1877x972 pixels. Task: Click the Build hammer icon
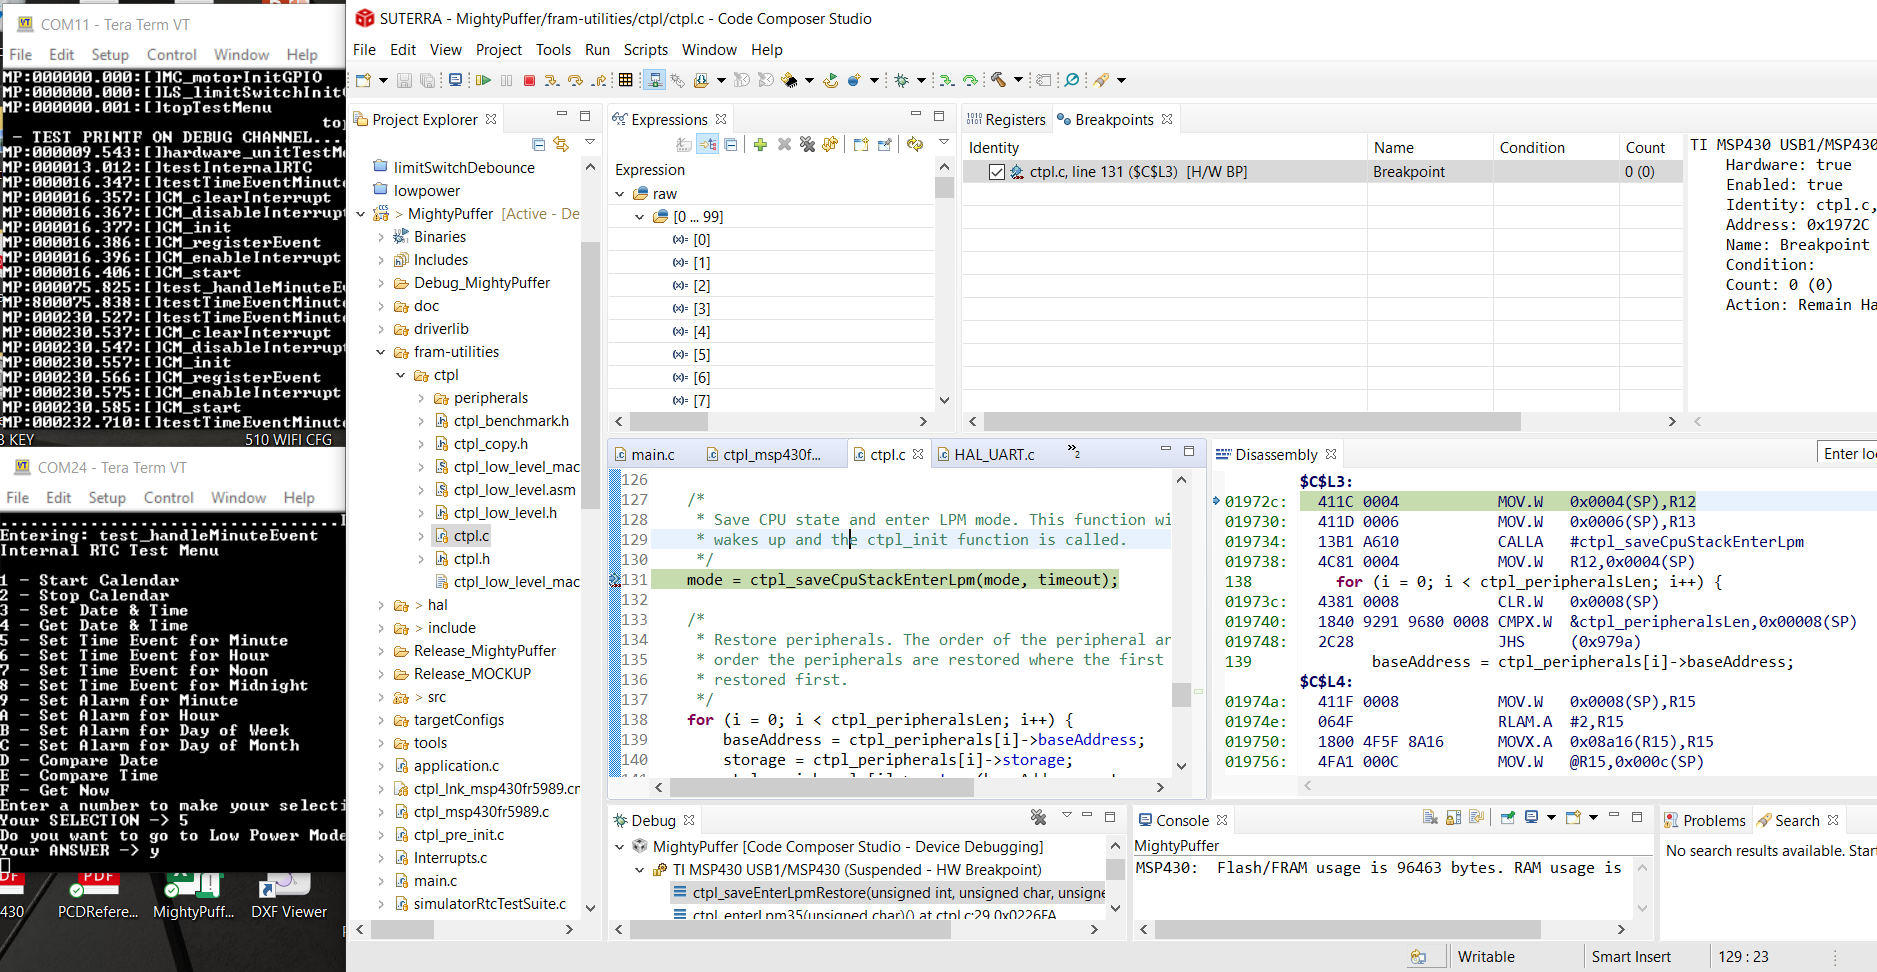(x=998, y=80)
